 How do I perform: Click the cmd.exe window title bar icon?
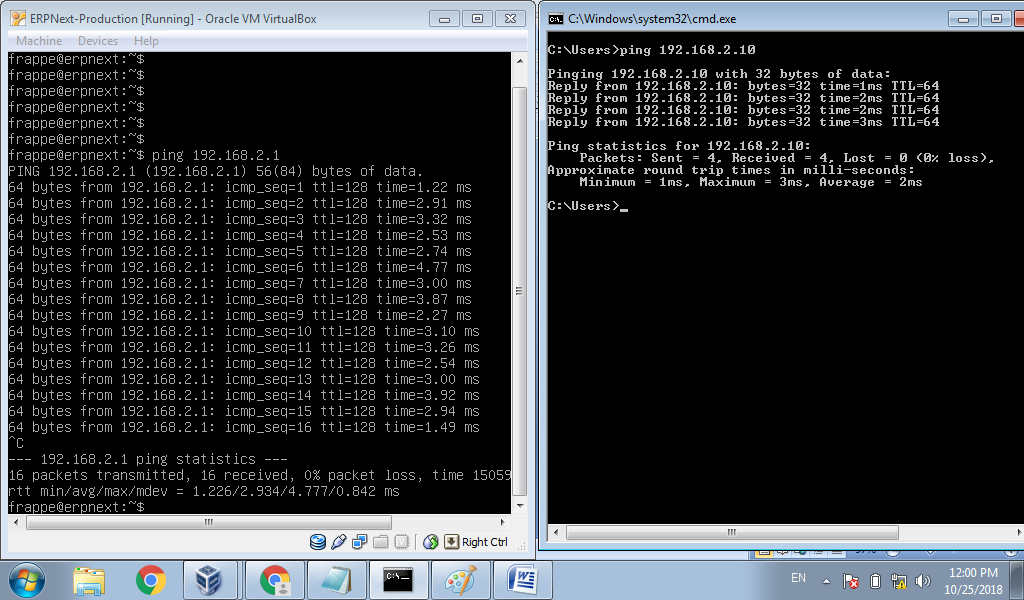point(556,19)
